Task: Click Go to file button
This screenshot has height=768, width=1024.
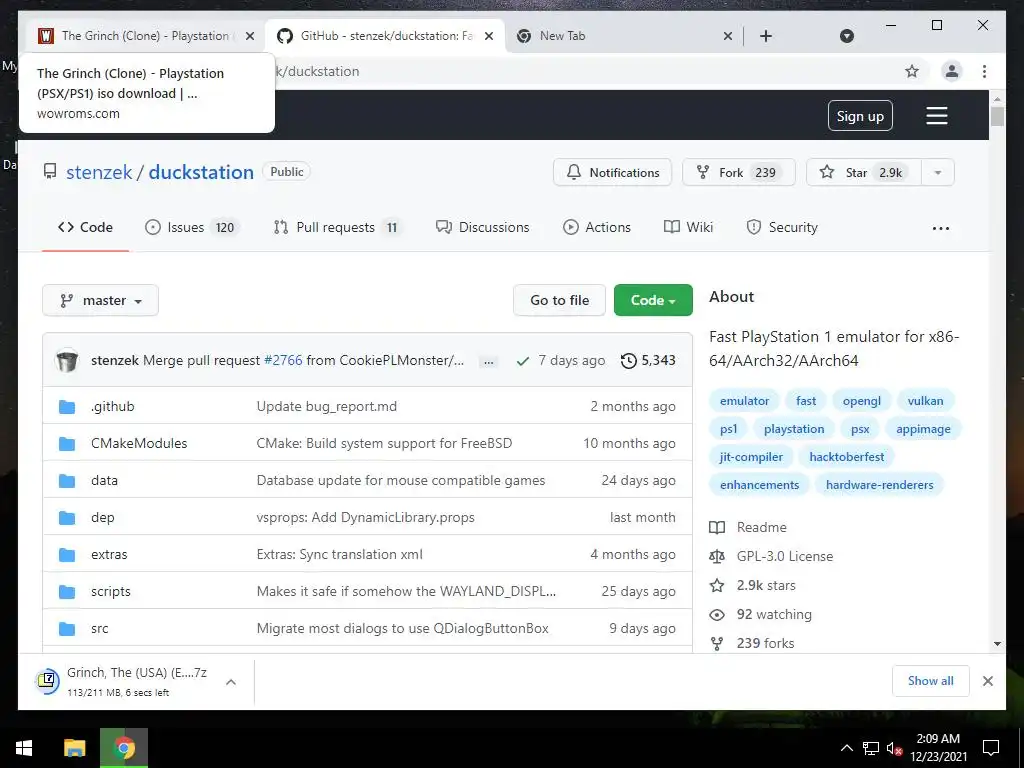Action: coord(559,300)
